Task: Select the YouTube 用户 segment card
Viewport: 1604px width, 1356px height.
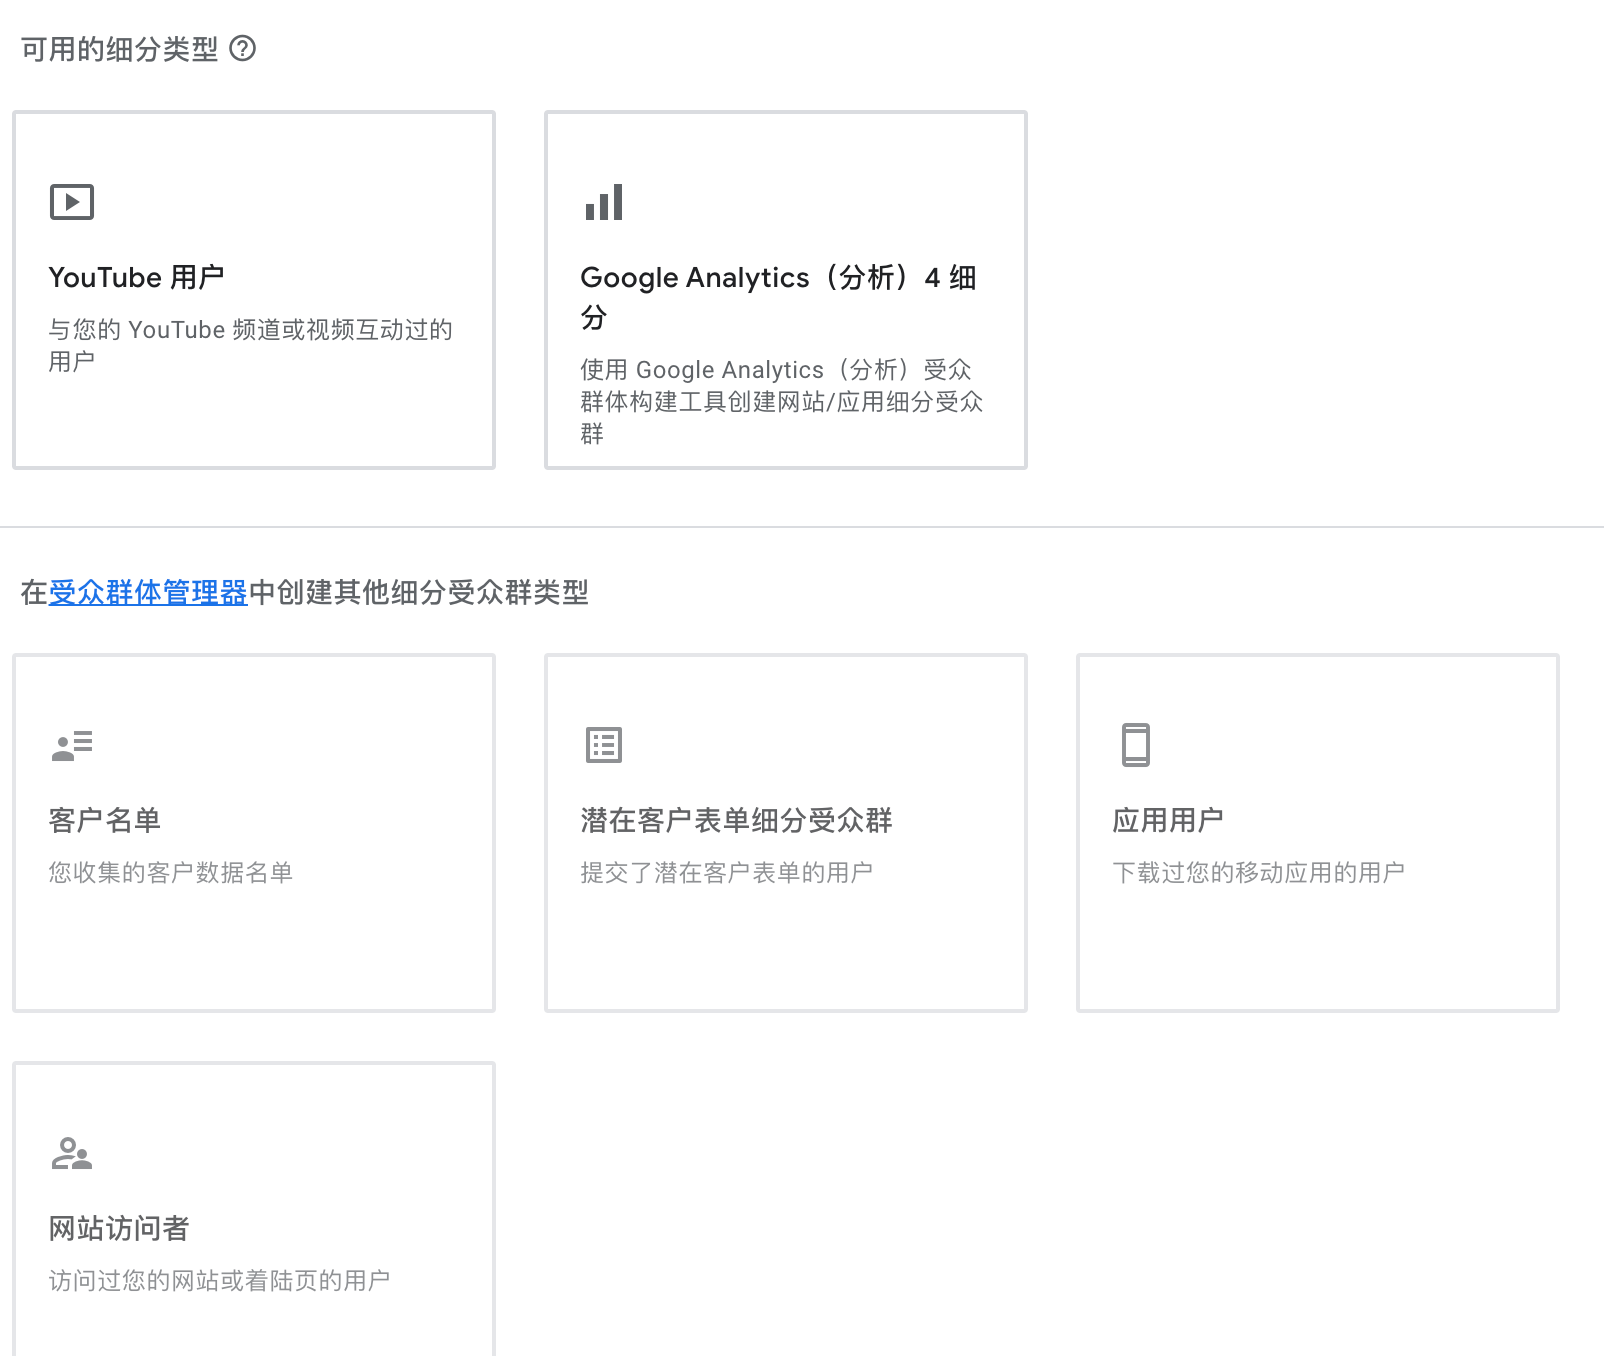Action: 253,289
